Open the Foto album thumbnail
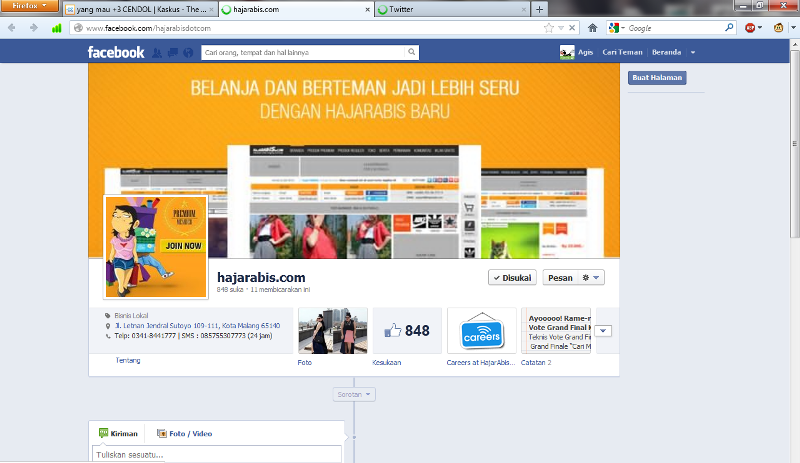The image size is (800, 463). coord(333,331)
